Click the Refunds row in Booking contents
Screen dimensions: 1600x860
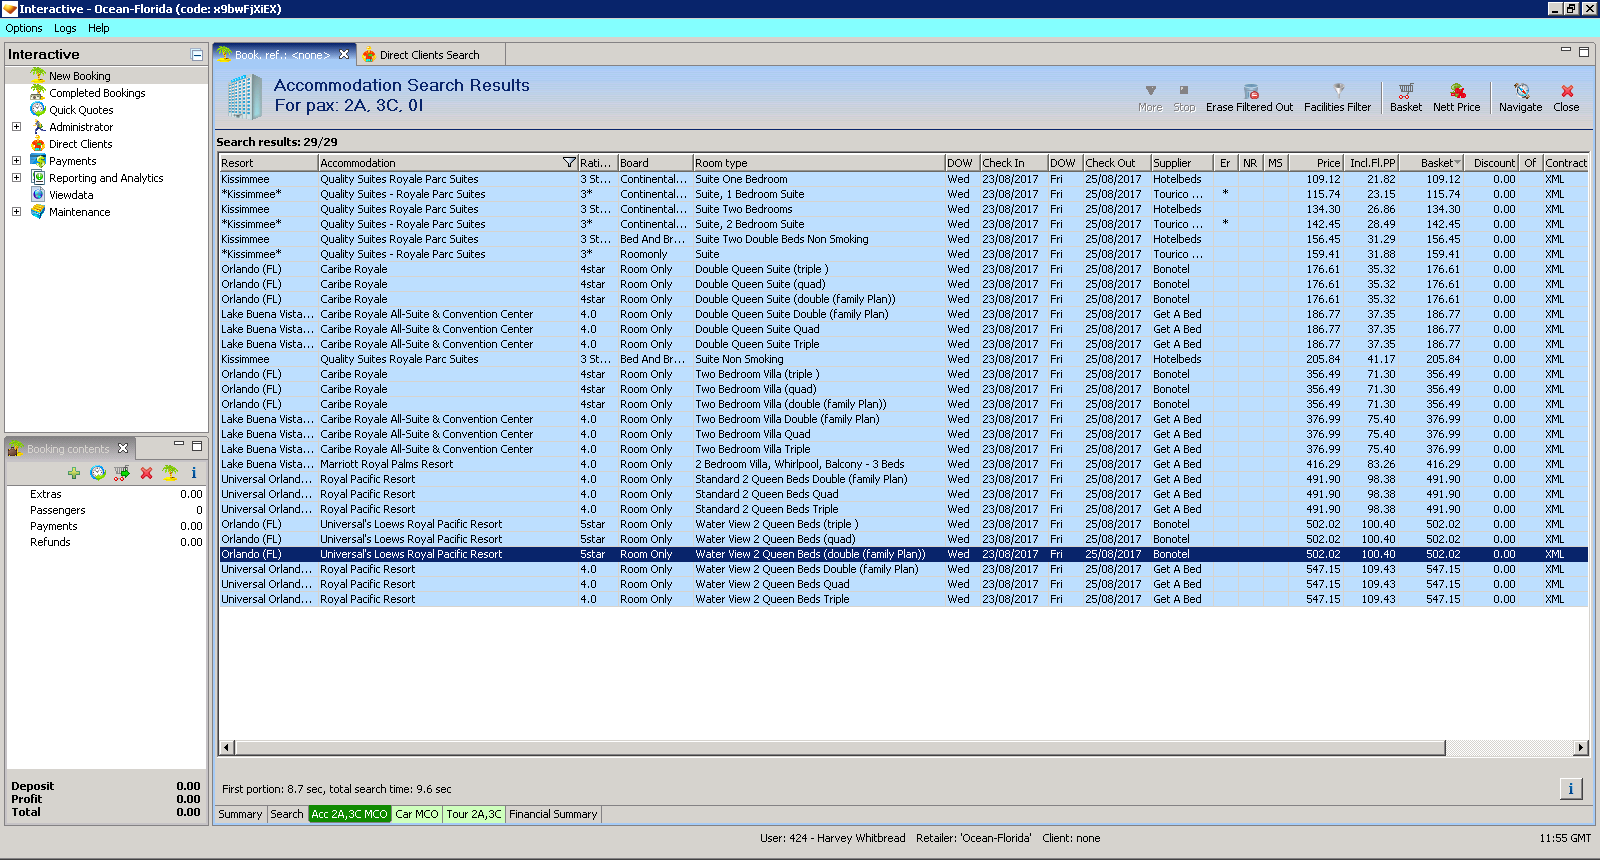point(106,542)
